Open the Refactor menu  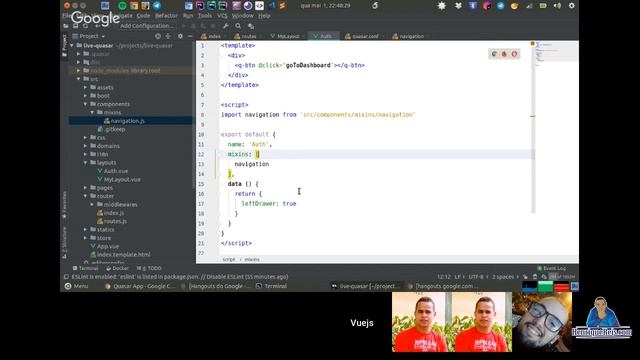pyautogui.click(x=166, y=16)
